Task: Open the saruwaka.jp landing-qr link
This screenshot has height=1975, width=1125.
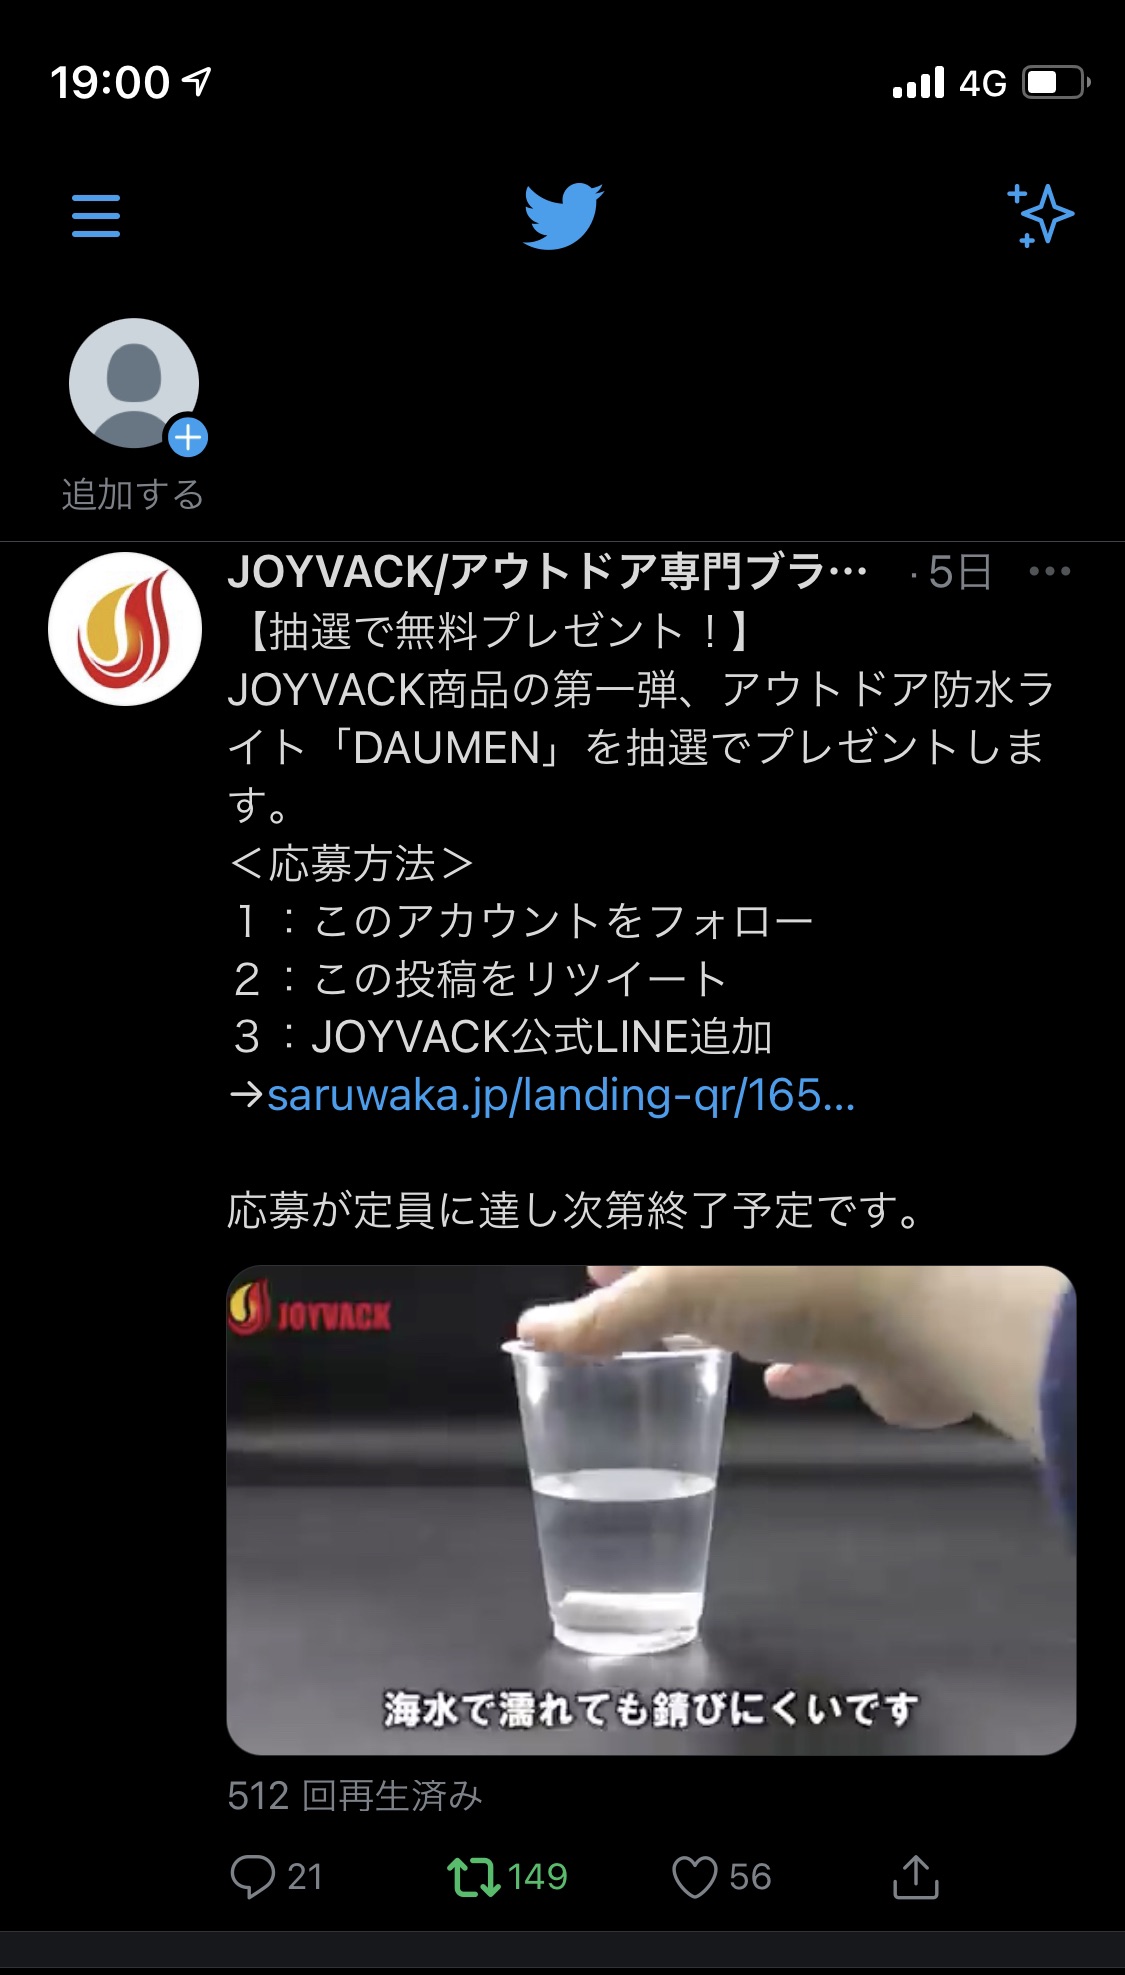Action: (x=561, y=1095)
